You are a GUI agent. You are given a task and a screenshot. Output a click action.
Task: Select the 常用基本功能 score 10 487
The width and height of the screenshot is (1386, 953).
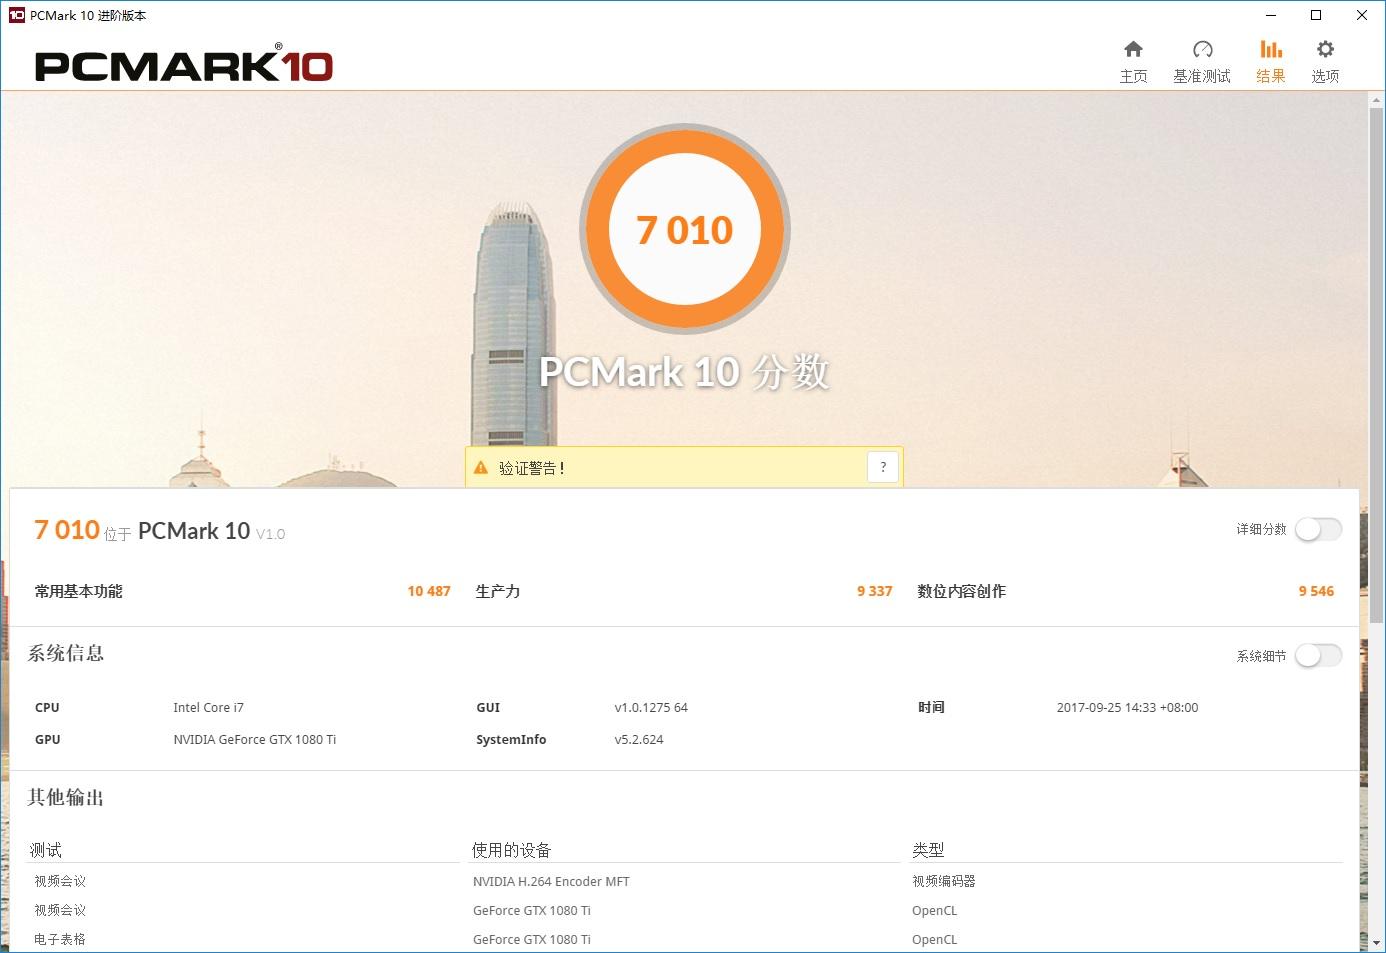click(x=428, y=590)
